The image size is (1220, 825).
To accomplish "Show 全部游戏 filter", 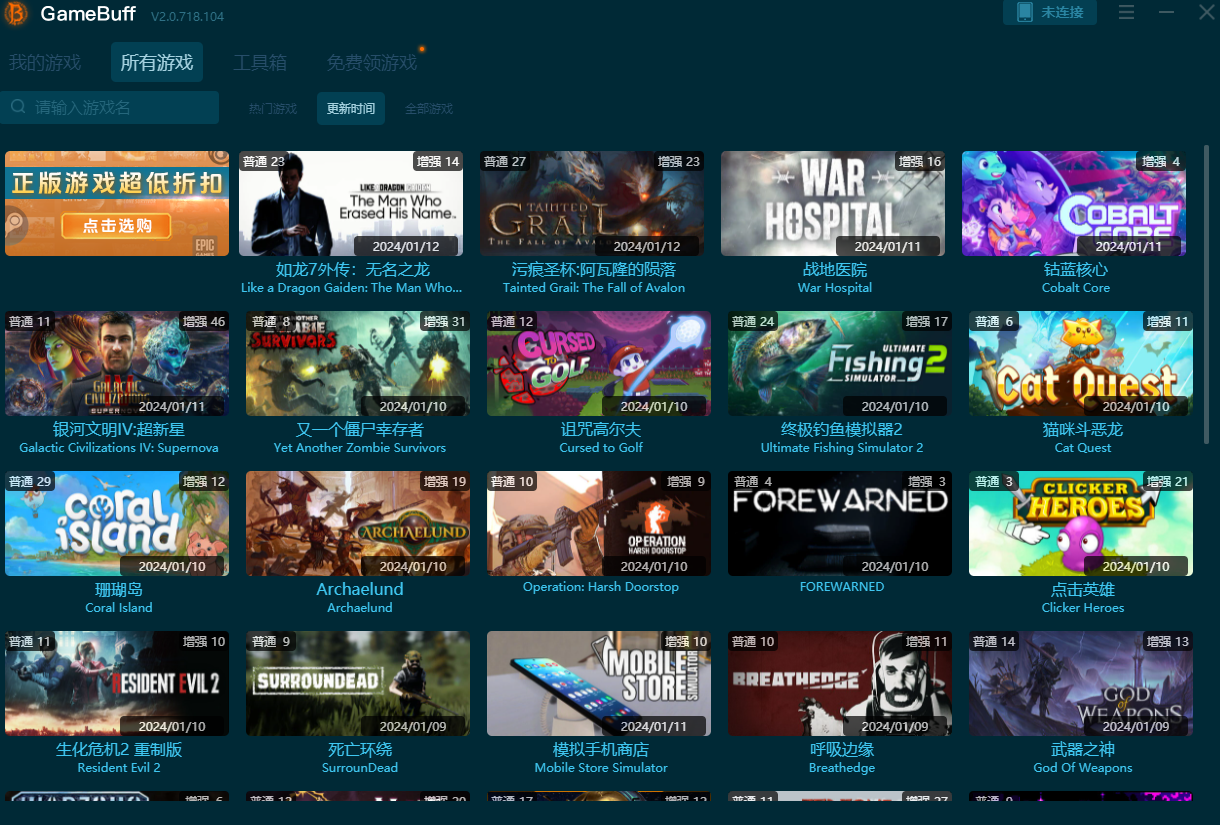I will [429, 108].
